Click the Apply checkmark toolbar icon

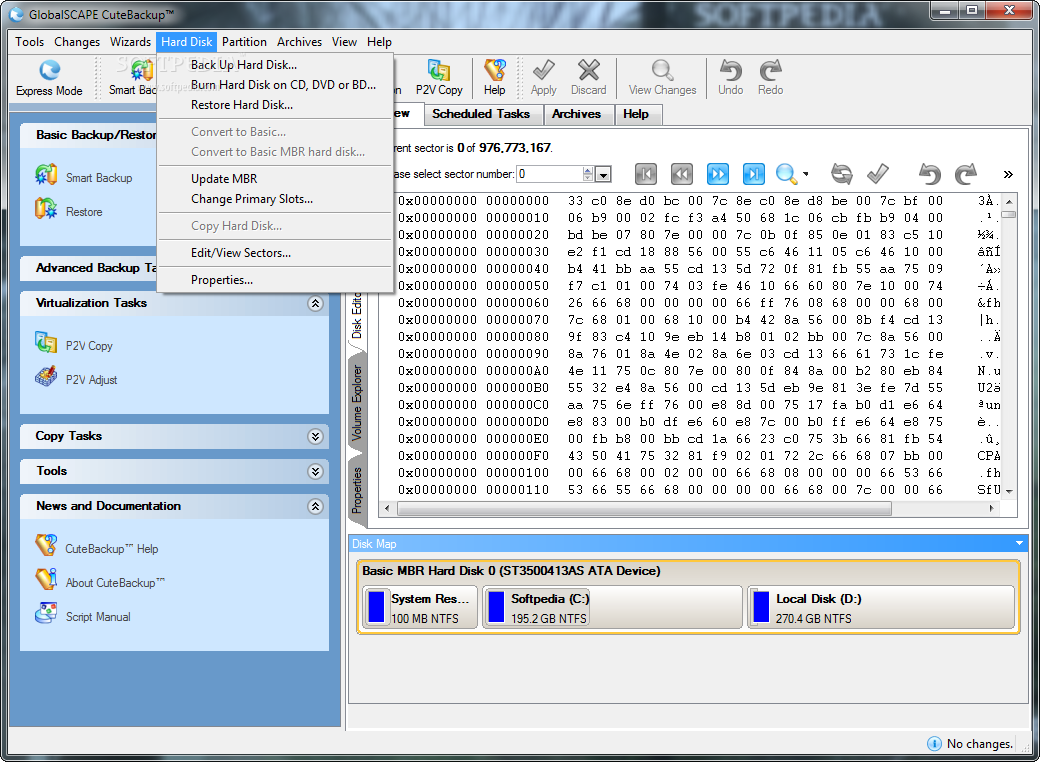tap(543, 78)
